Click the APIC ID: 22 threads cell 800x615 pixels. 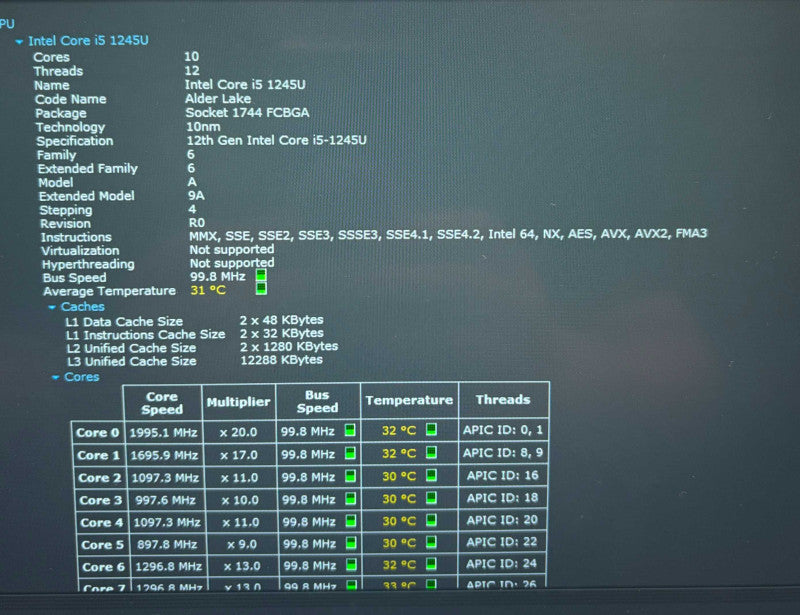pos(502,542)
